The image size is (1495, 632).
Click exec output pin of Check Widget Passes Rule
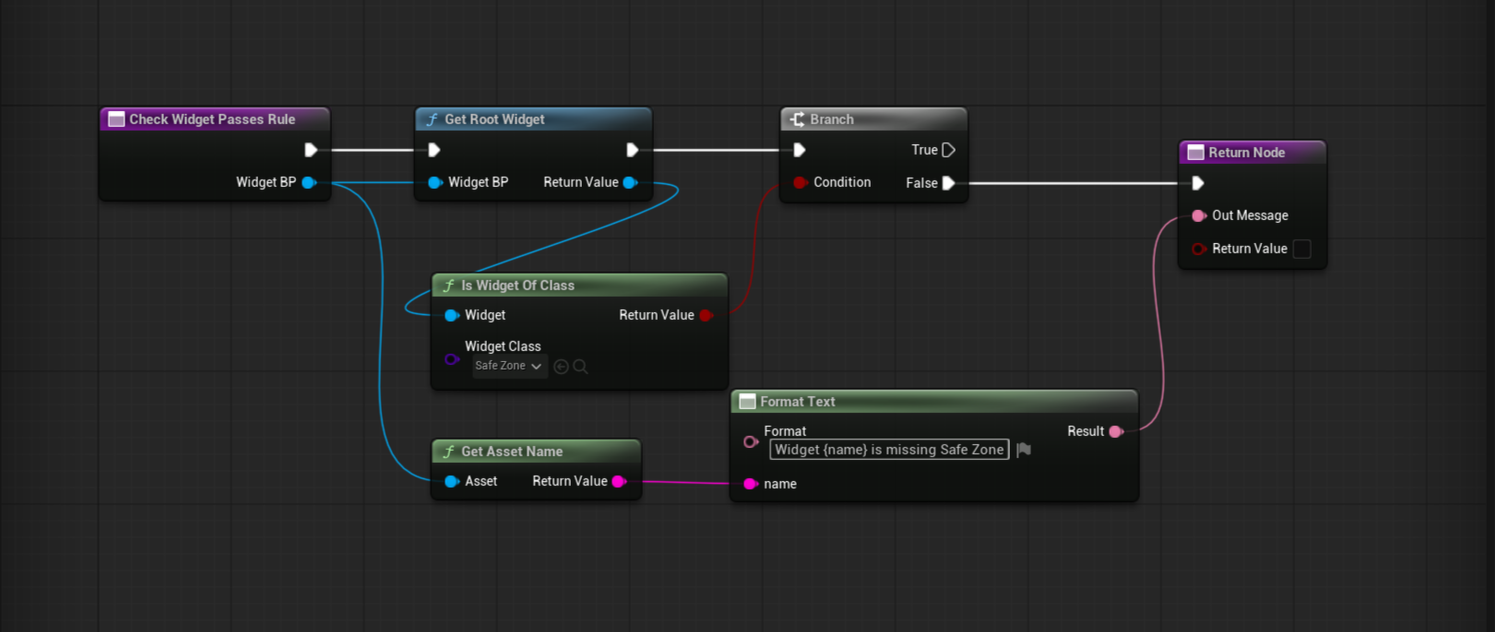click(x=311, y=150)
